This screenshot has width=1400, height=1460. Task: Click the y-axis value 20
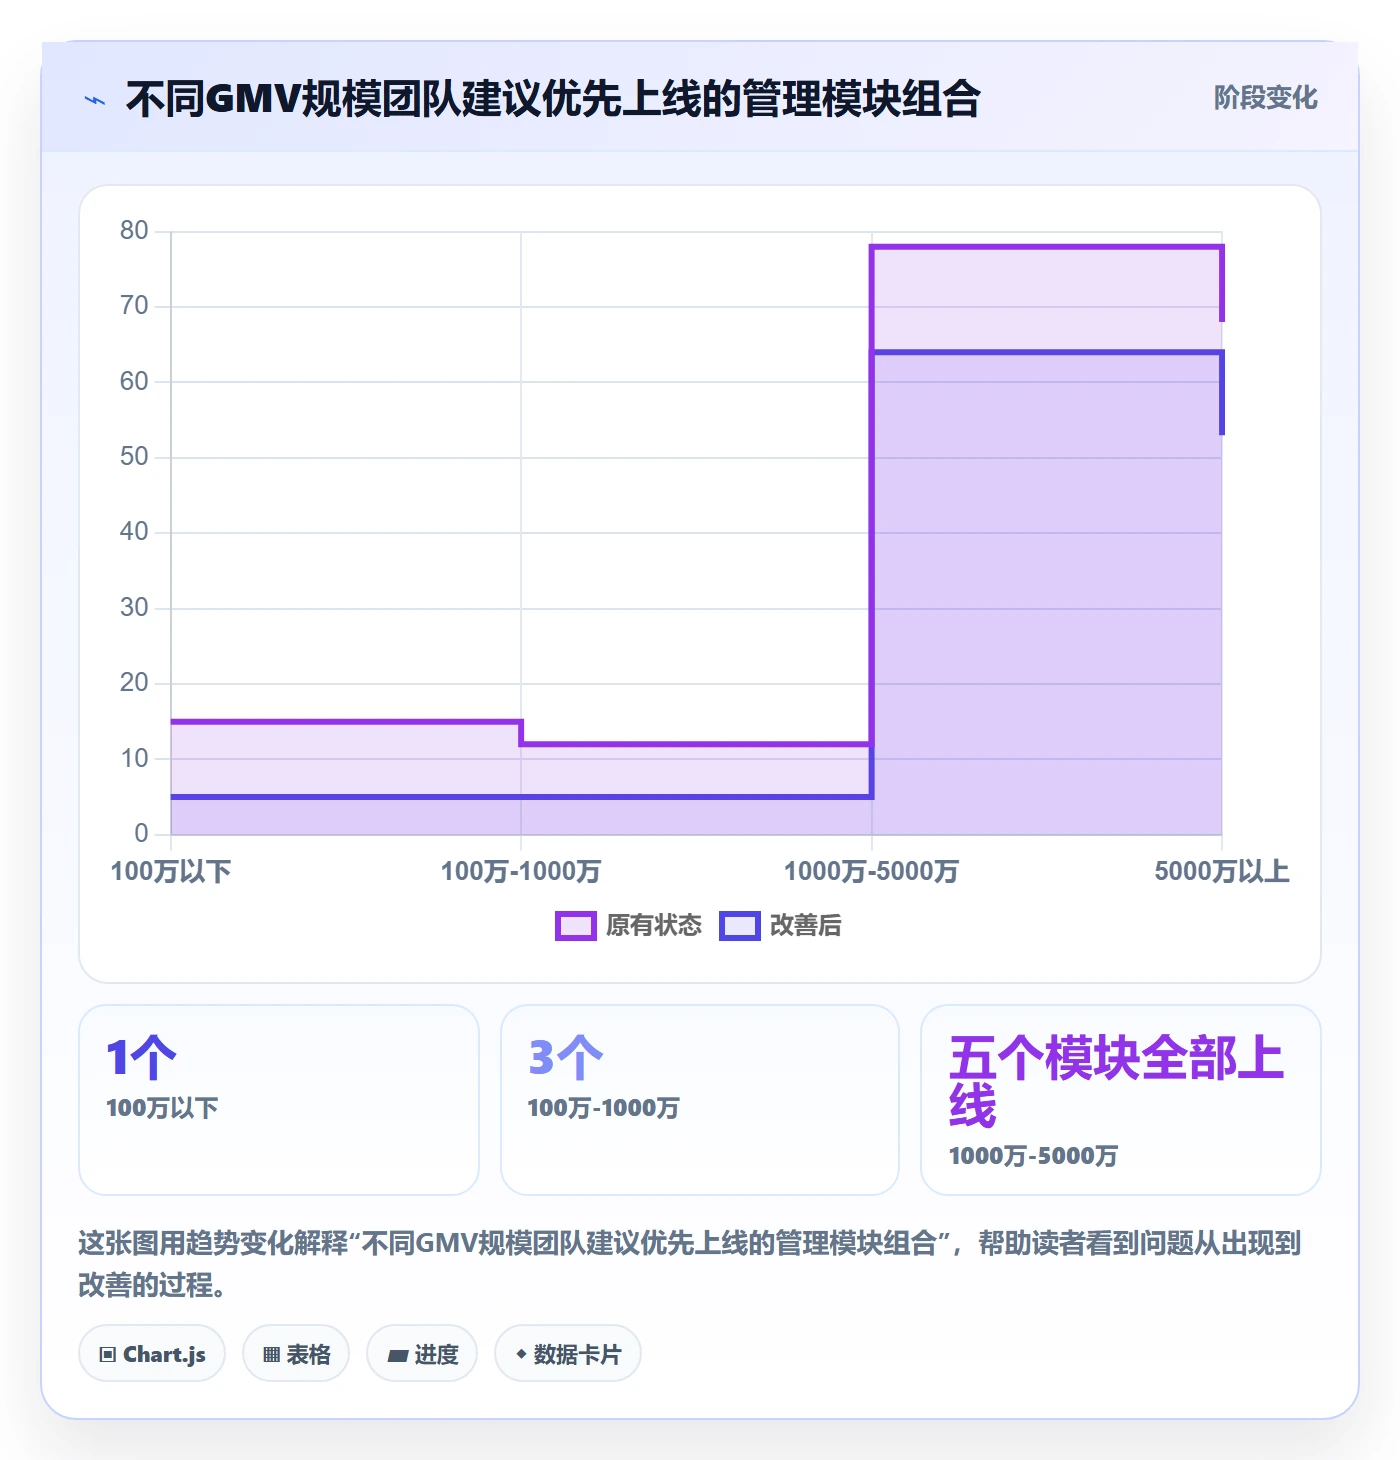(x=134, y=683)
